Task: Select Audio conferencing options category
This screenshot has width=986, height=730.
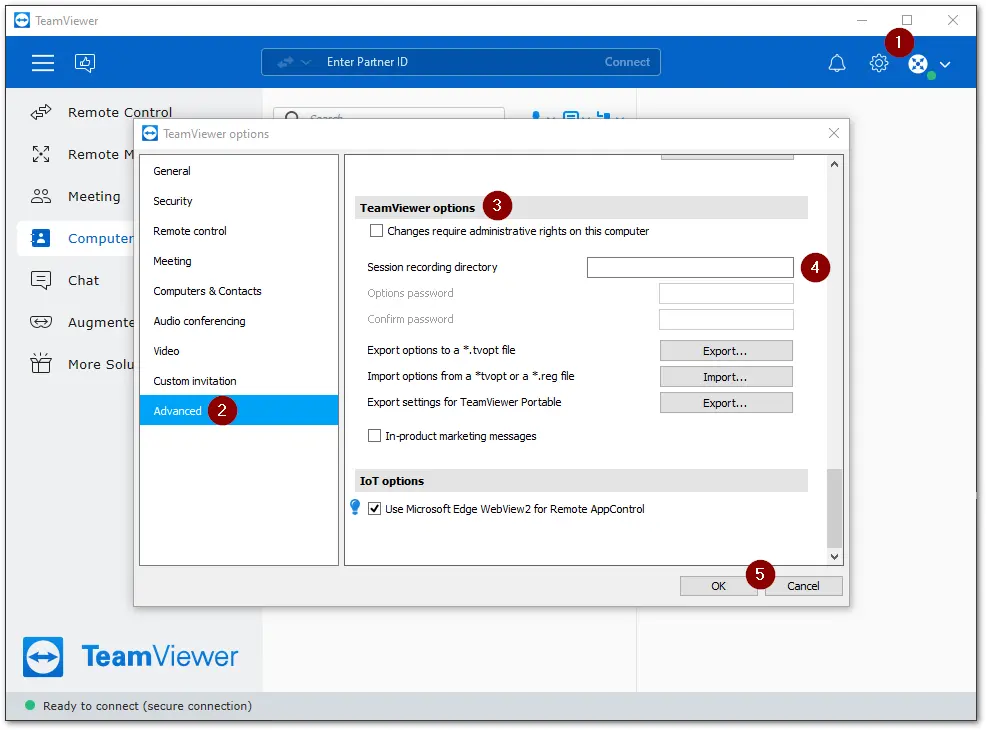Action: pos(239,321)
